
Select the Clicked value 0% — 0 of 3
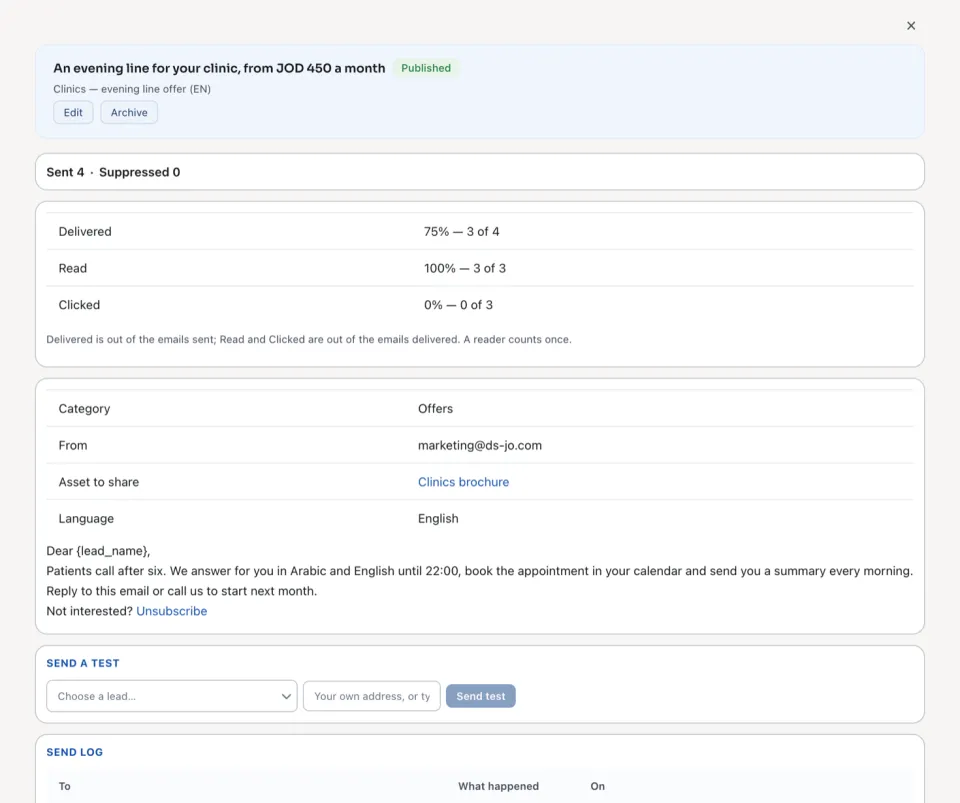point(458,305)
